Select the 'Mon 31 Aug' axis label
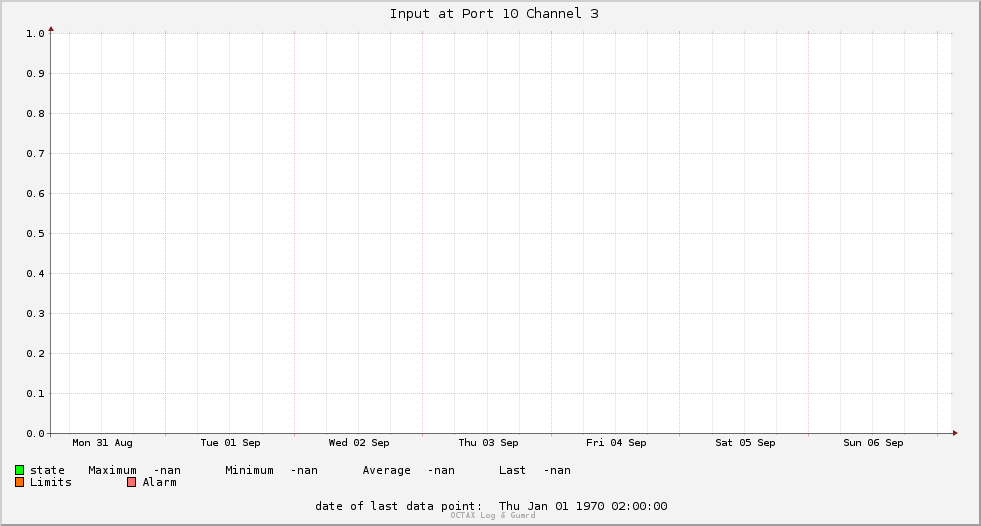Image resolution: width=981 pixels, height=526 pixels. pyautogui.click(x=103, y=443)
